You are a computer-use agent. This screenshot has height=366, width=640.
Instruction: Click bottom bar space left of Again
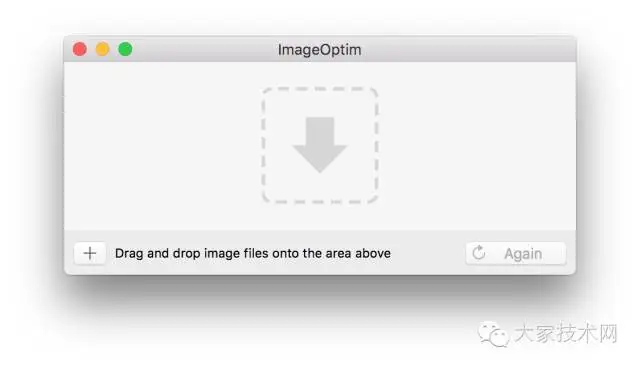pyautogui.click(x=428, y=253)
